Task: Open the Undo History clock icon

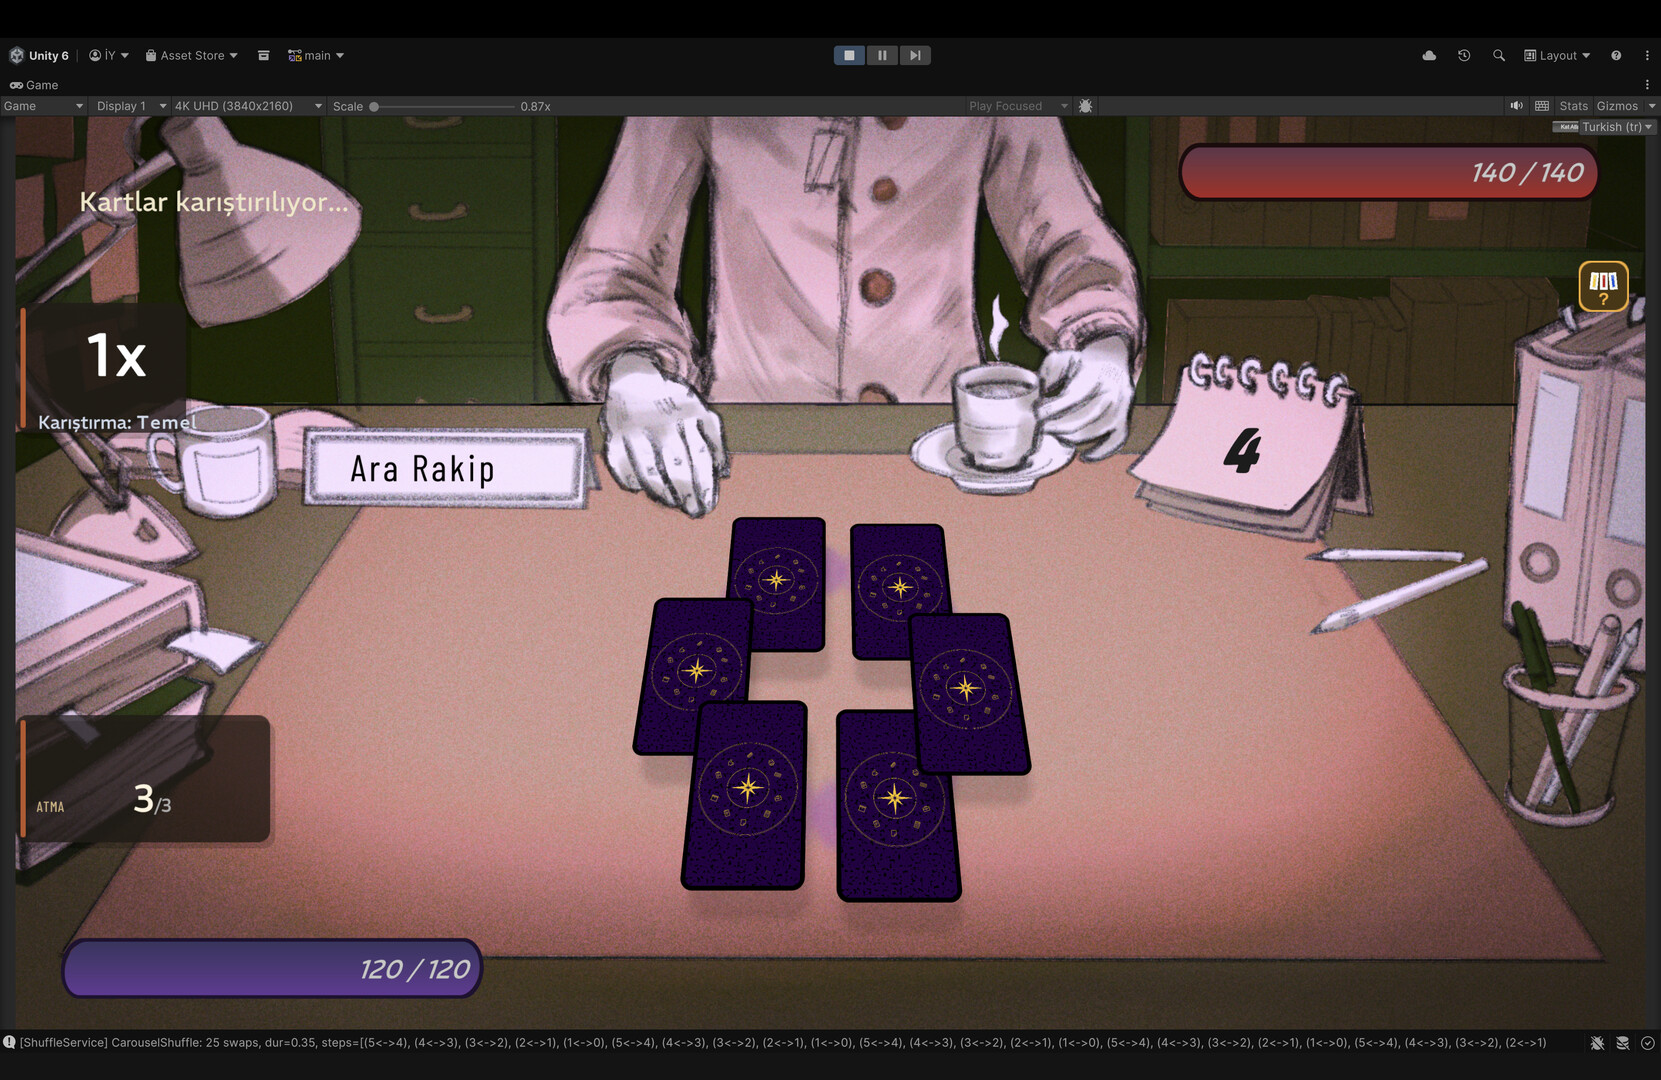Action: [1464, 56]
